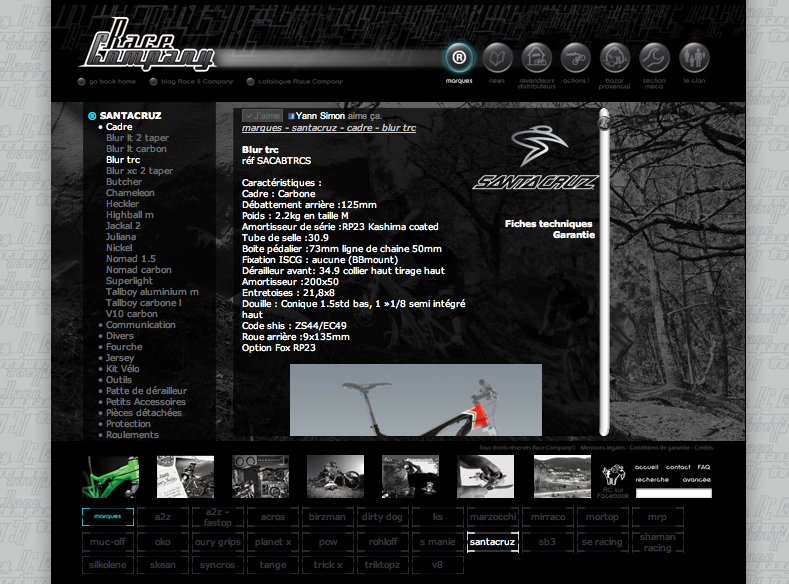The width and height of the screenshot is (789, 584).
Task: Expand the Communication category
Action: coord(140,325)
